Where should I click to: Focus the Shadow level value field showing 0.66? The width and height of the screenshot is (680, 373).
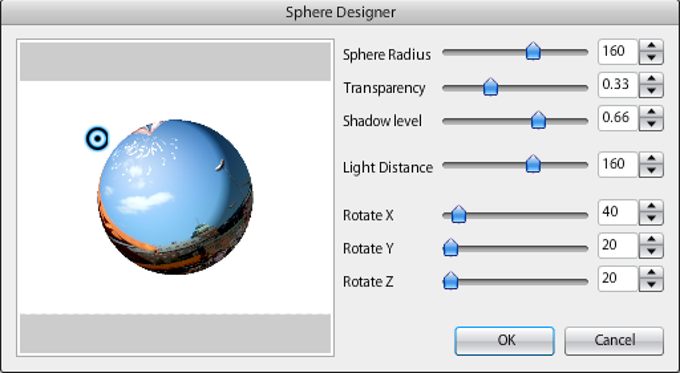coord(618,118)
